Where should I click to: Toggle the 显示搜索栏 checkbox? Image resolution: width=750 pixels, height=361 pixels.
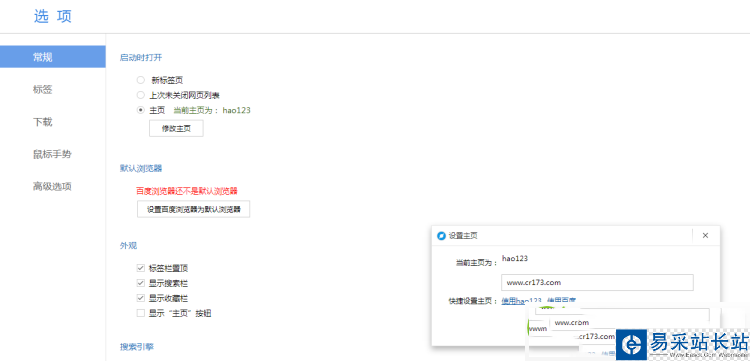[x=141, y=283]
